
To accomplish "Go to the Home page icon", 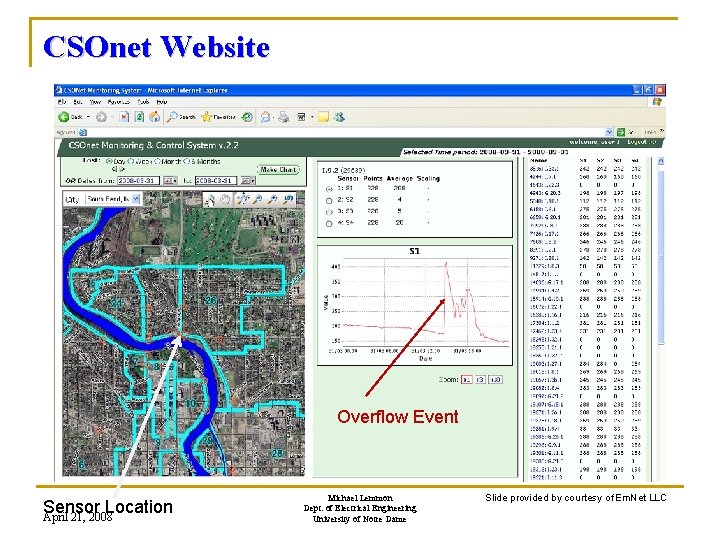I will coord(154,117).
